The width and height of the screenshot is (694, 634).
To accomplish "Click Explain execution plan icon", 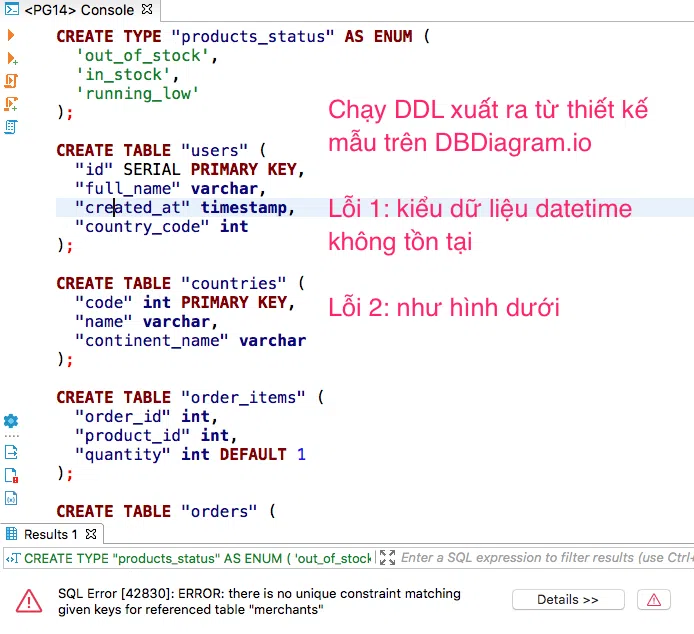I will (x=11, y=127).
